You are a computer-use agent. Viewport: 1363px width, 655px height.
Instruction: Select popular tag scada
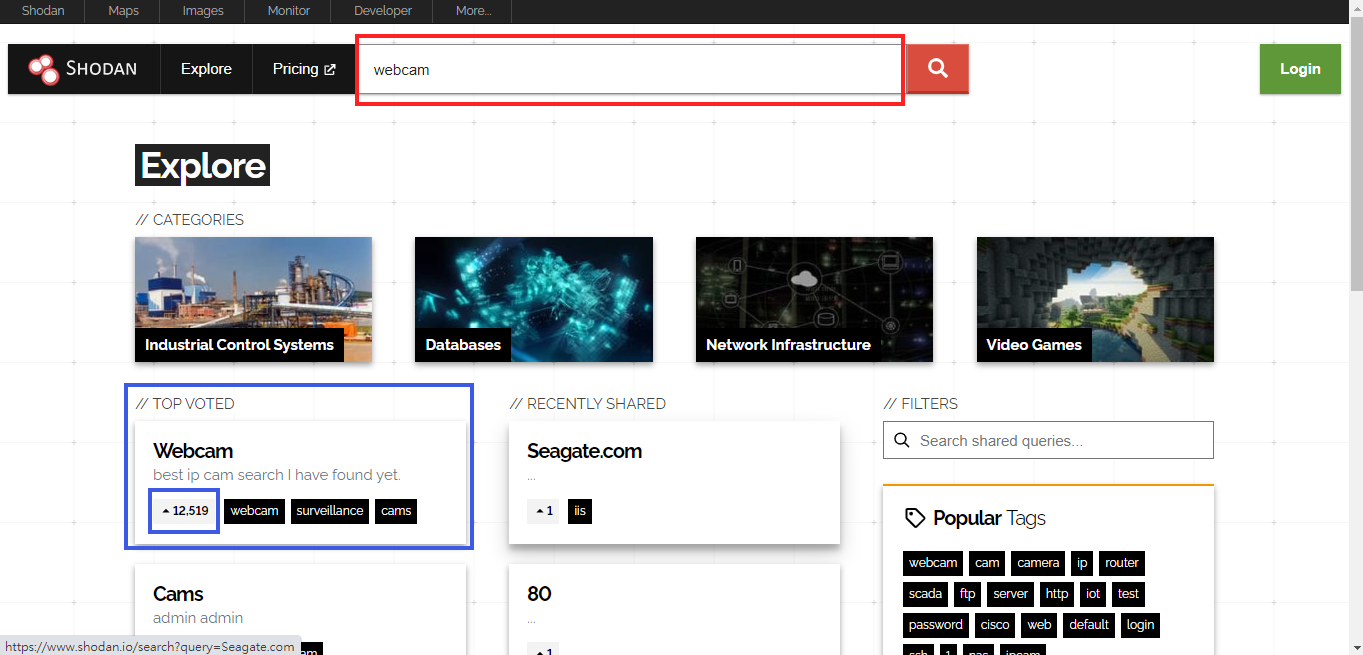925,594
